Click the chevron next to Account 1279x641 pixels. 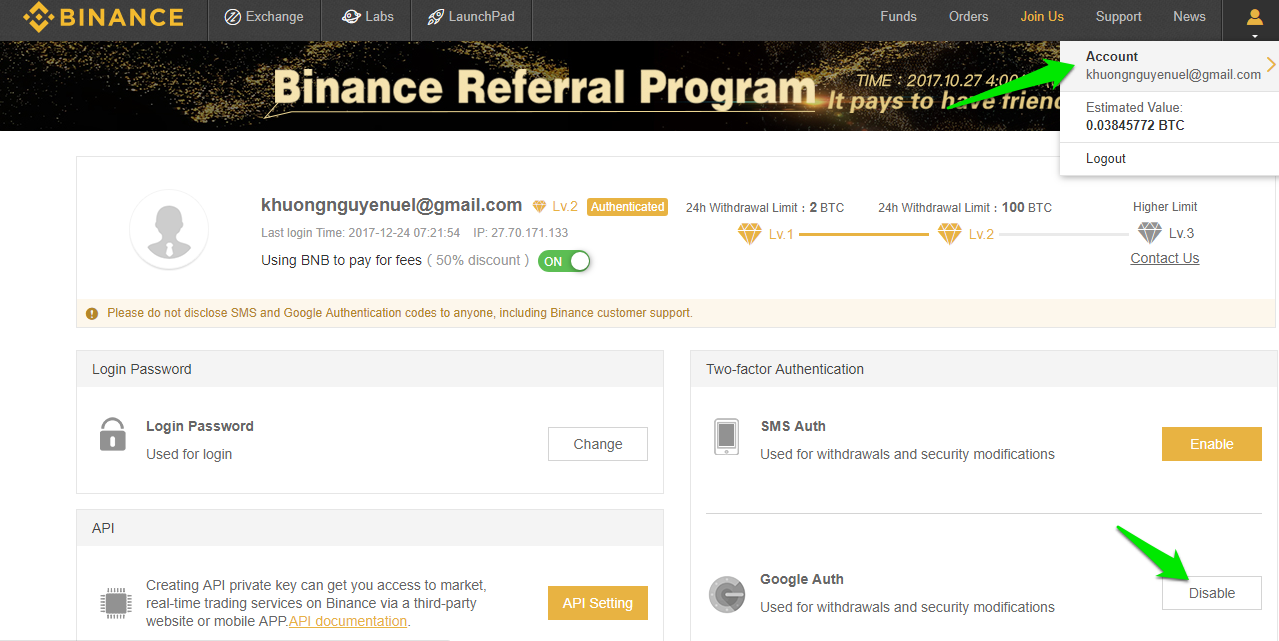click(x=1271, y=65)
